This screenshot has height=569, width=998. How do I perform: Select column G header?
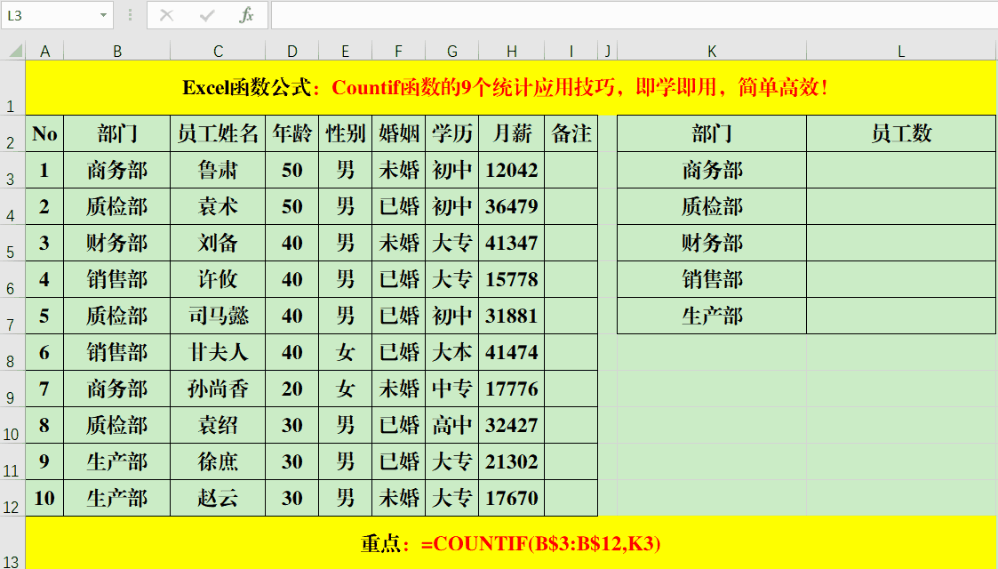(x=452, y=51)
